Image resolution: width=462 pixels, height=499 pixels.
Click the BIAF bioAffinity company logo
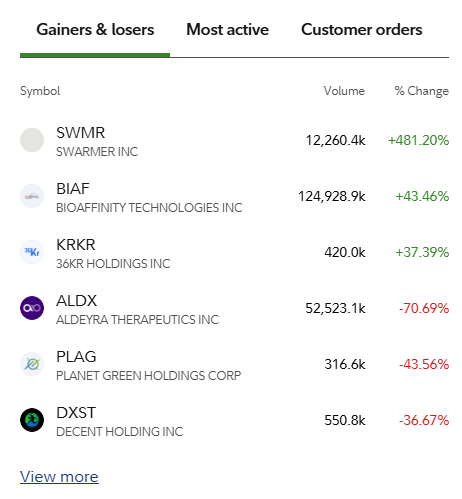32,196
